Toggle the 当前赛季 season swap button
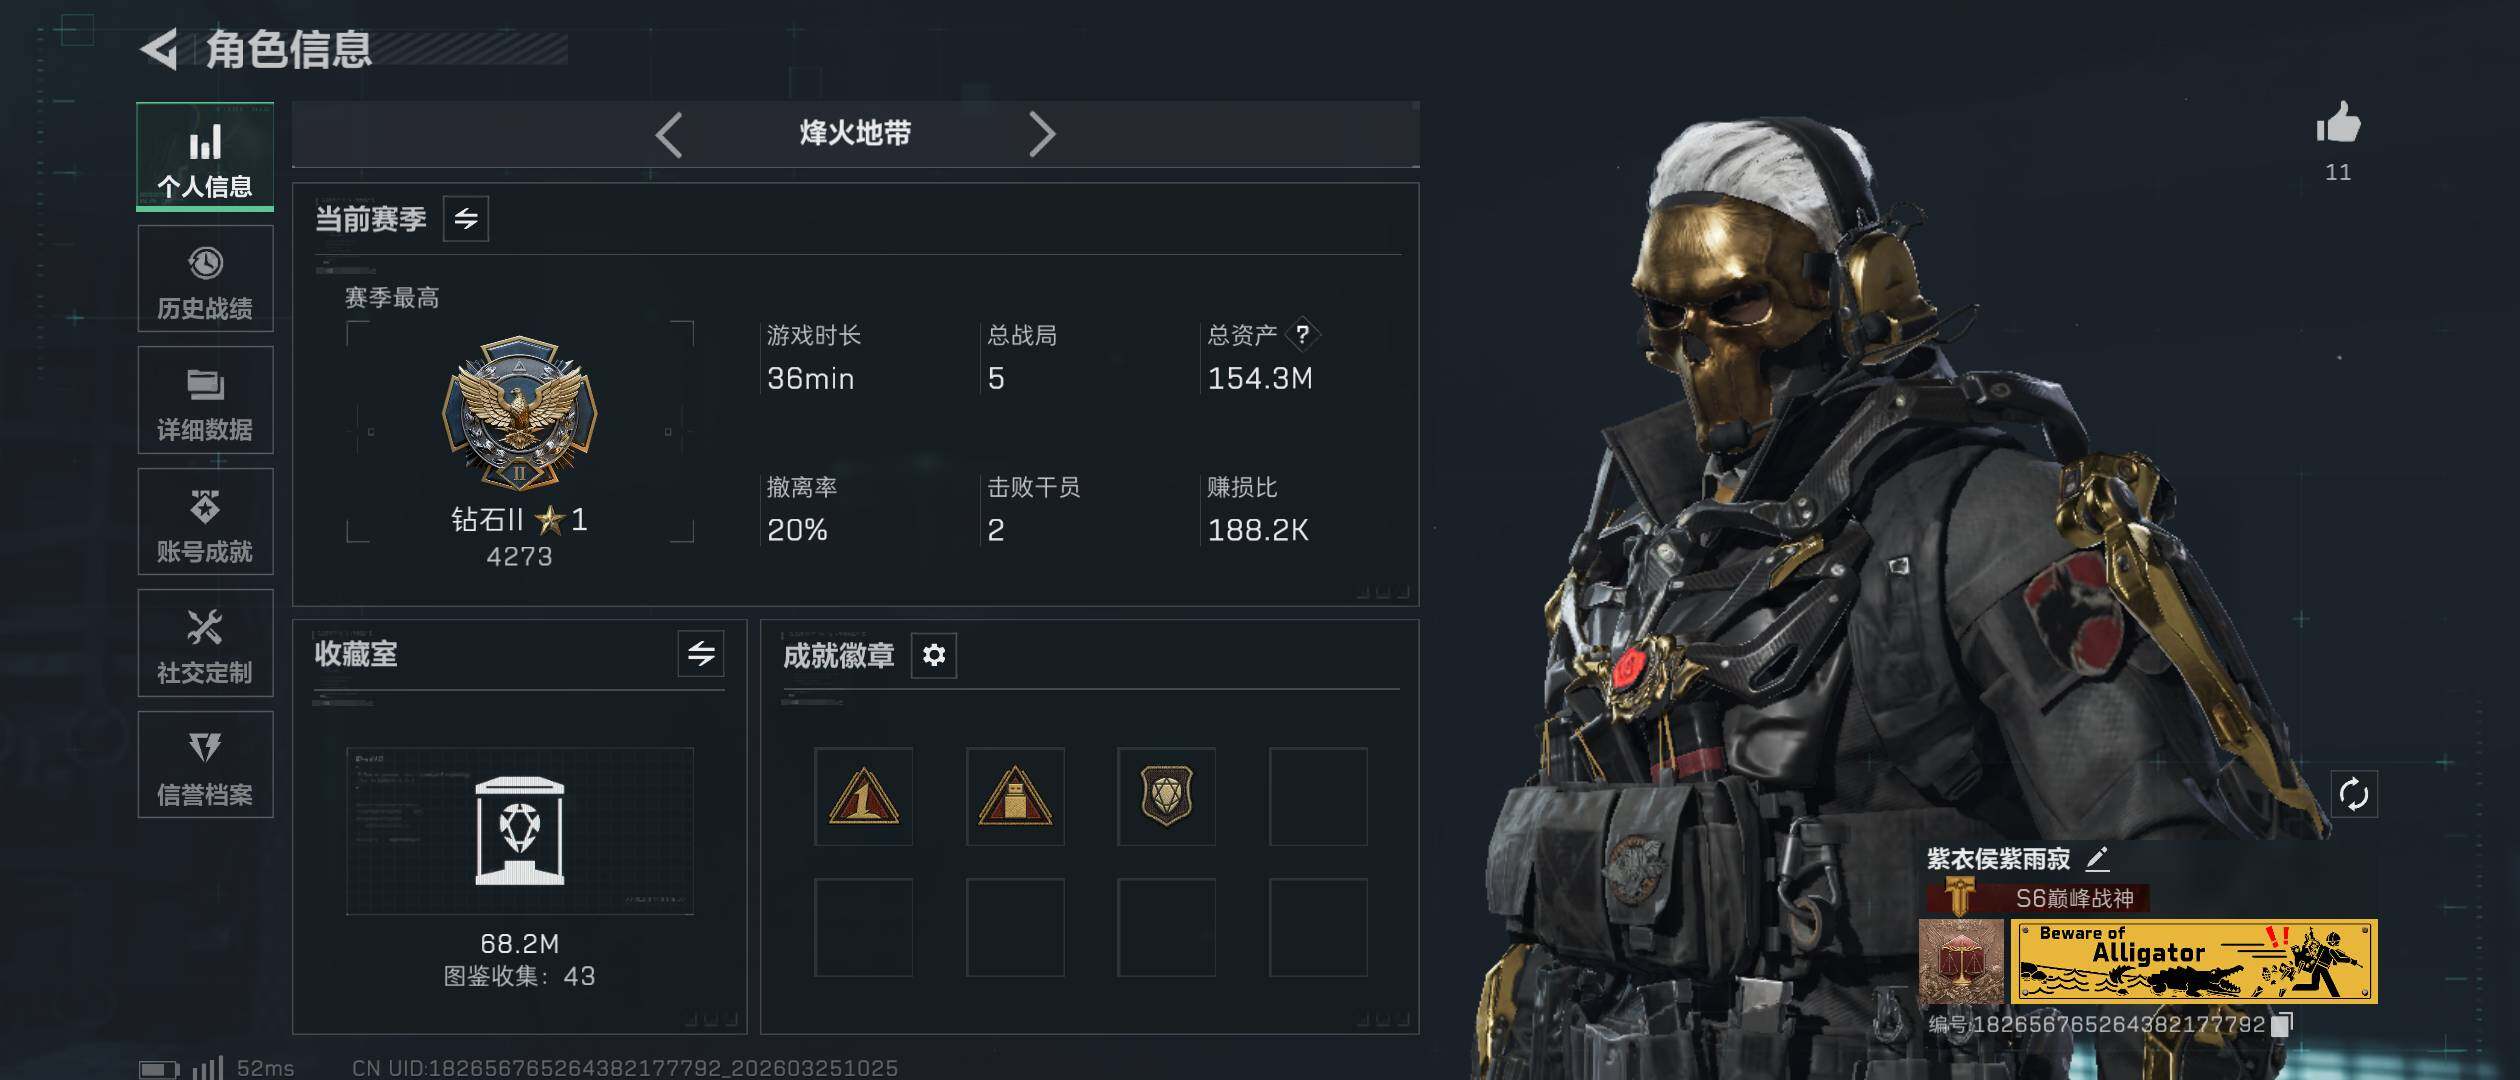Image resolution: width=2520 pixels, height=1080 pixels. pos(466,219)
